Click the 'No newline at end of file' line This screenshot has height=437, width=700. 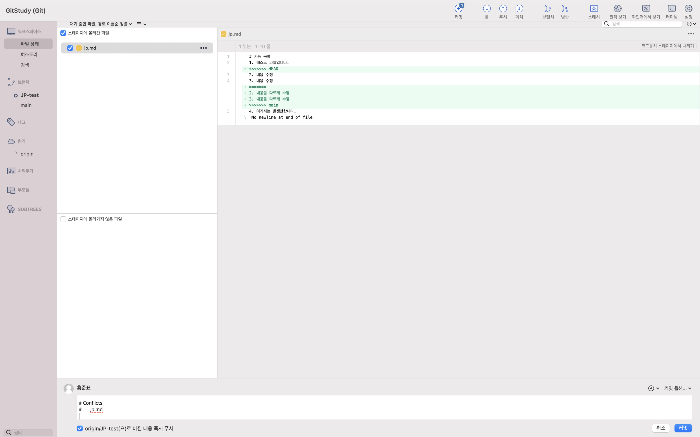click(x=281, y=117)
